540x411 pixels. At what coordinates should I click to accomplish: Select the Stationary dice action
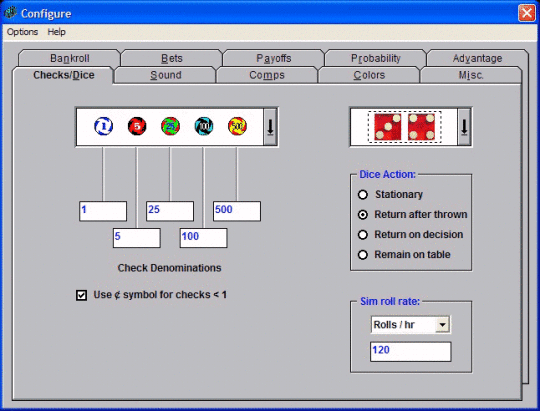(391, 195)
